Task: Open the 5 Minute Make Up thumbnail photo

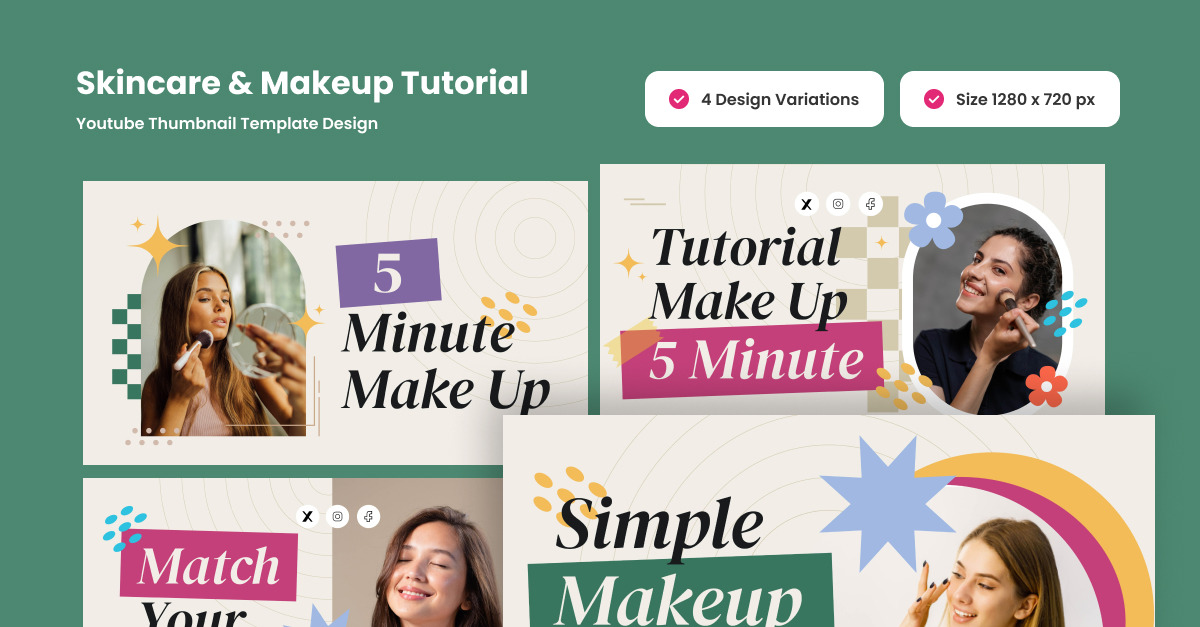Action: [x=223, y=328]
